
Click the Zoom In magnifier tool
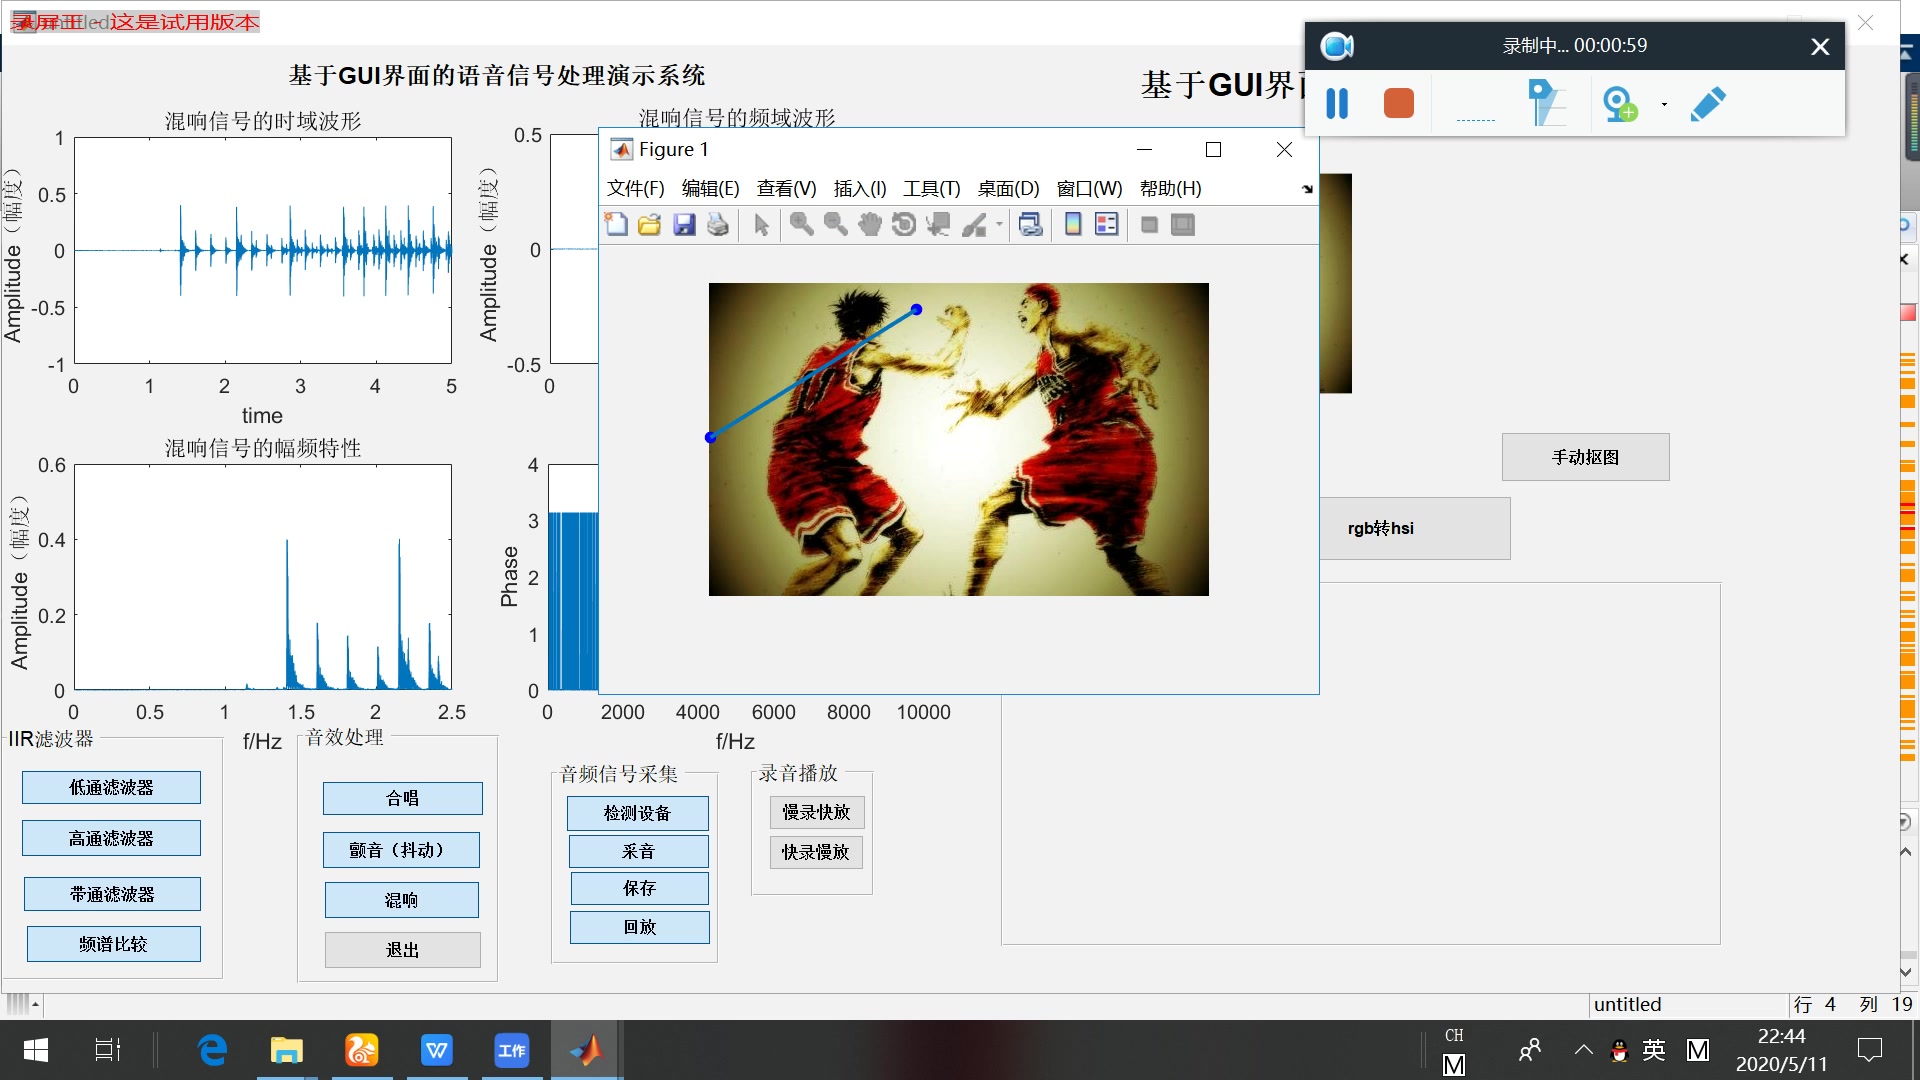[x=801, y=224]
